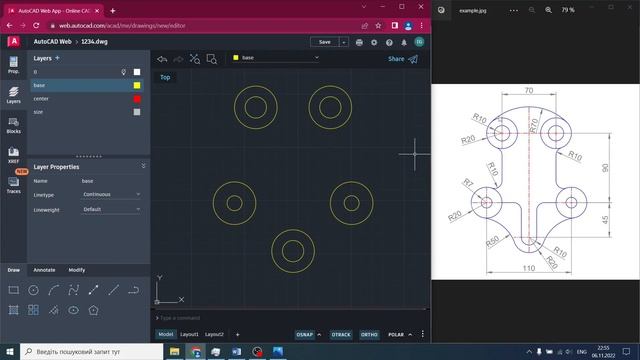Toggle ORTHO mode
640x360 pixels.
(369, 335)
